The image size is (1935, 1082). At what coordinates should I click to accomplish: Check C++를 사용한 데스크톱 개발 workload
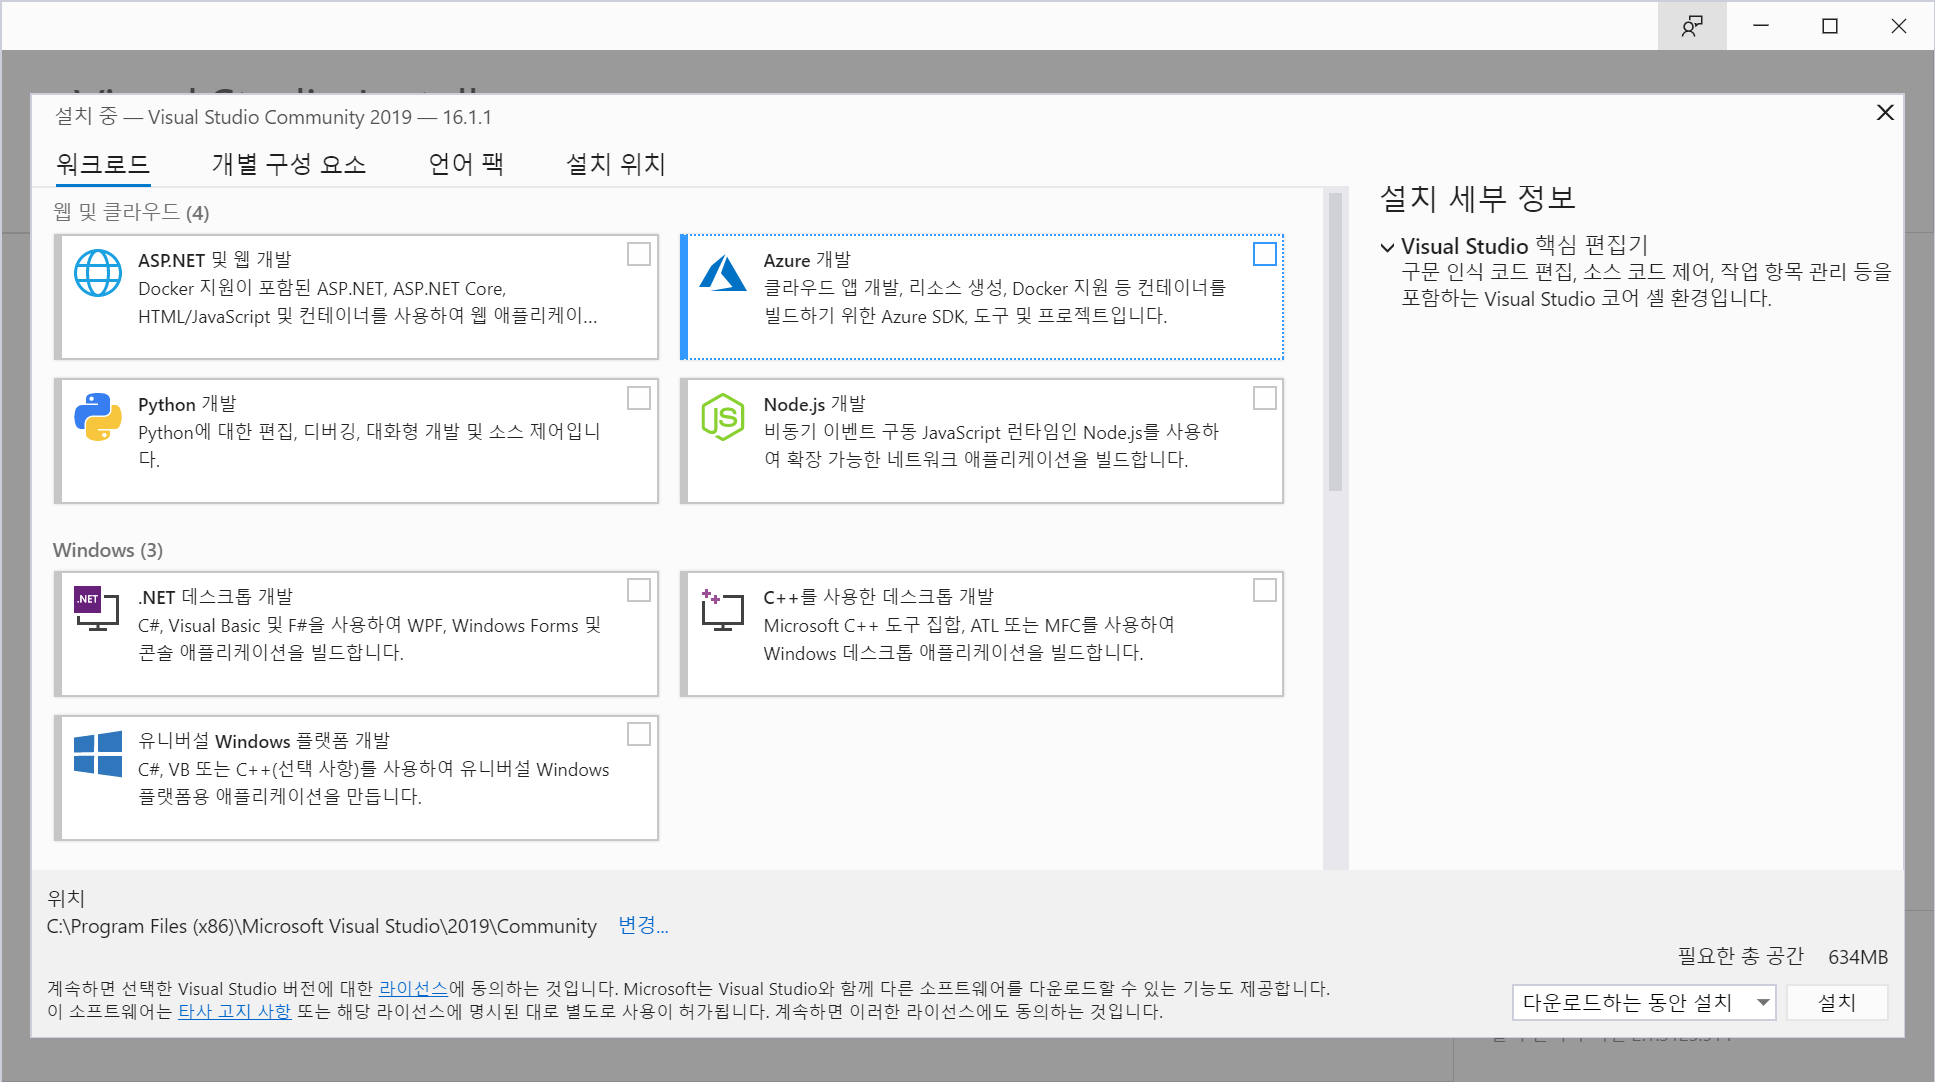point(1265,590)
